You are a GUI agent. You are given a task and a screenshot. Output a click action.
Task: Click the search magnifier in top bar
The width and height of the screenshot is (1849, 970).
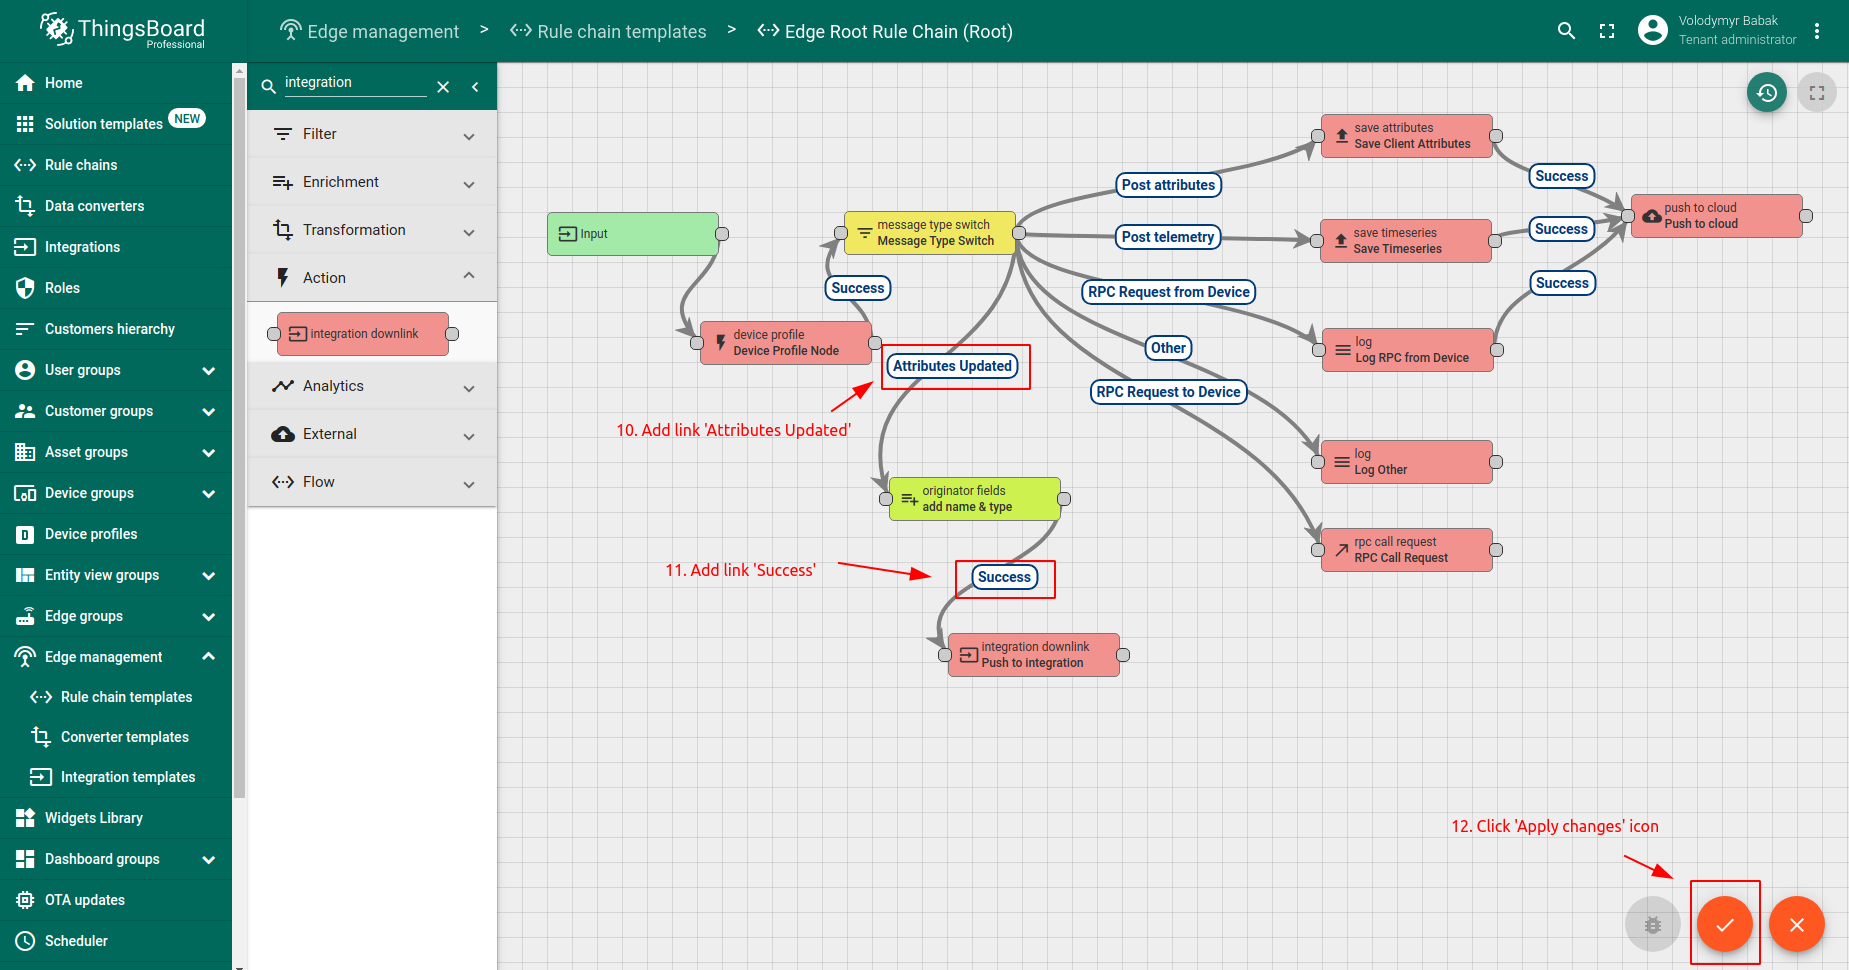point(1567,31)
